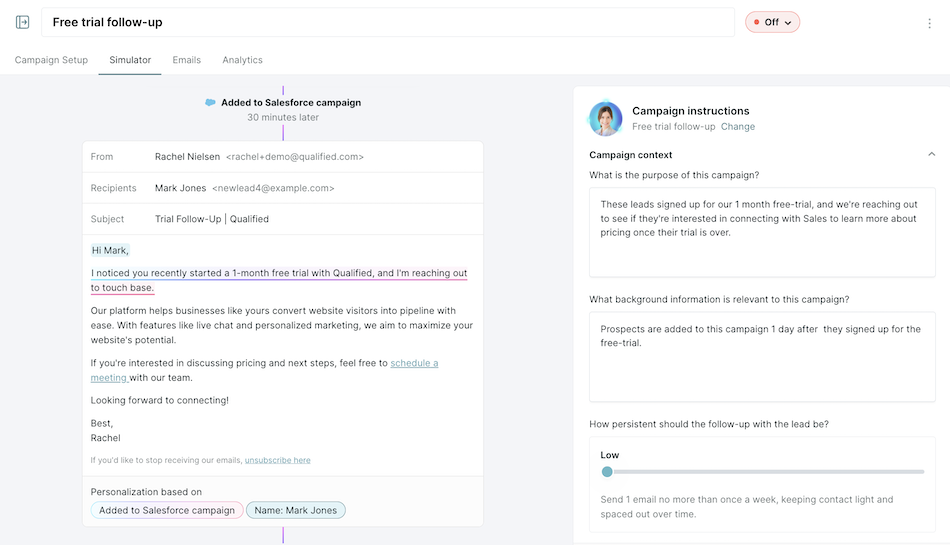The height and width of the screenshot is (545, 950).
Task: Follow the schedule a meeting link
Action: click(414, 363)
